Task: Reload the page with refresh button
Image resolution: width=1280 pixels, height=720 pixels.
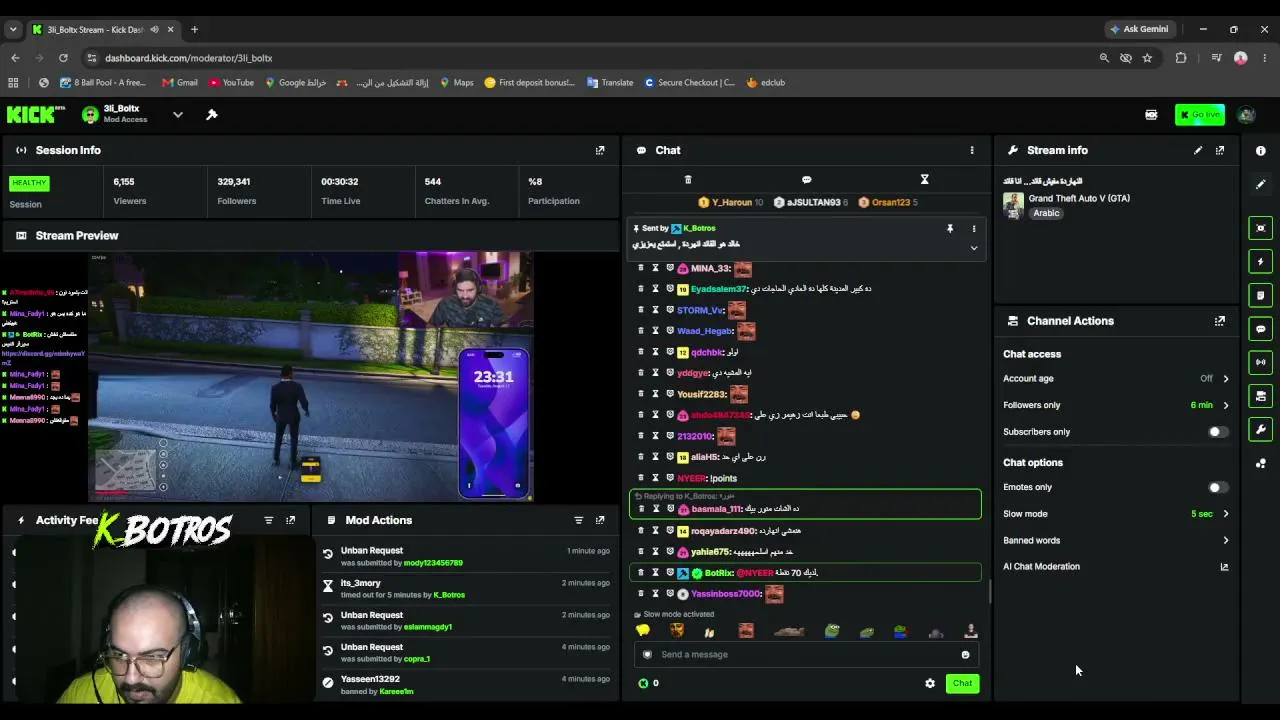Action: coord(63,58)
